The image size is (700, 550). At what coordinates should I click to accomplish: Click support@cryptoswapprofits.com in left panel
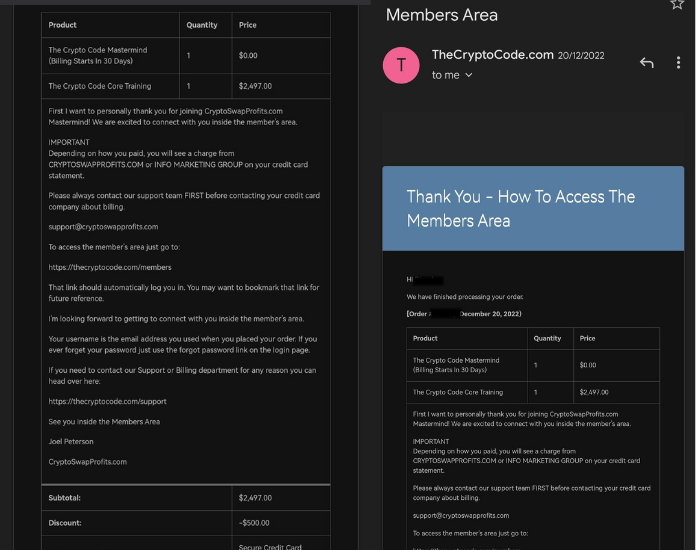click(103, 227)
